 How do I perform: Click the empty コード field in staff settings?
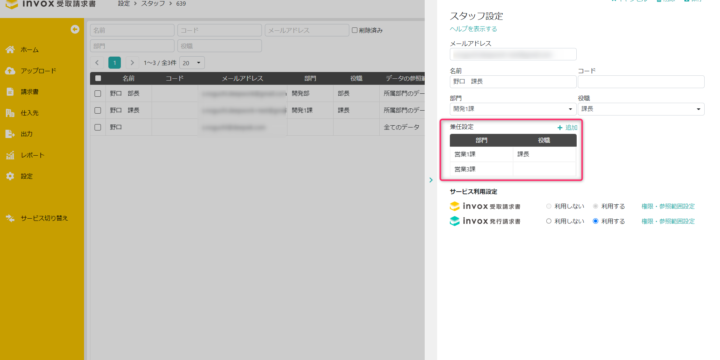click(x=641, y=82)
